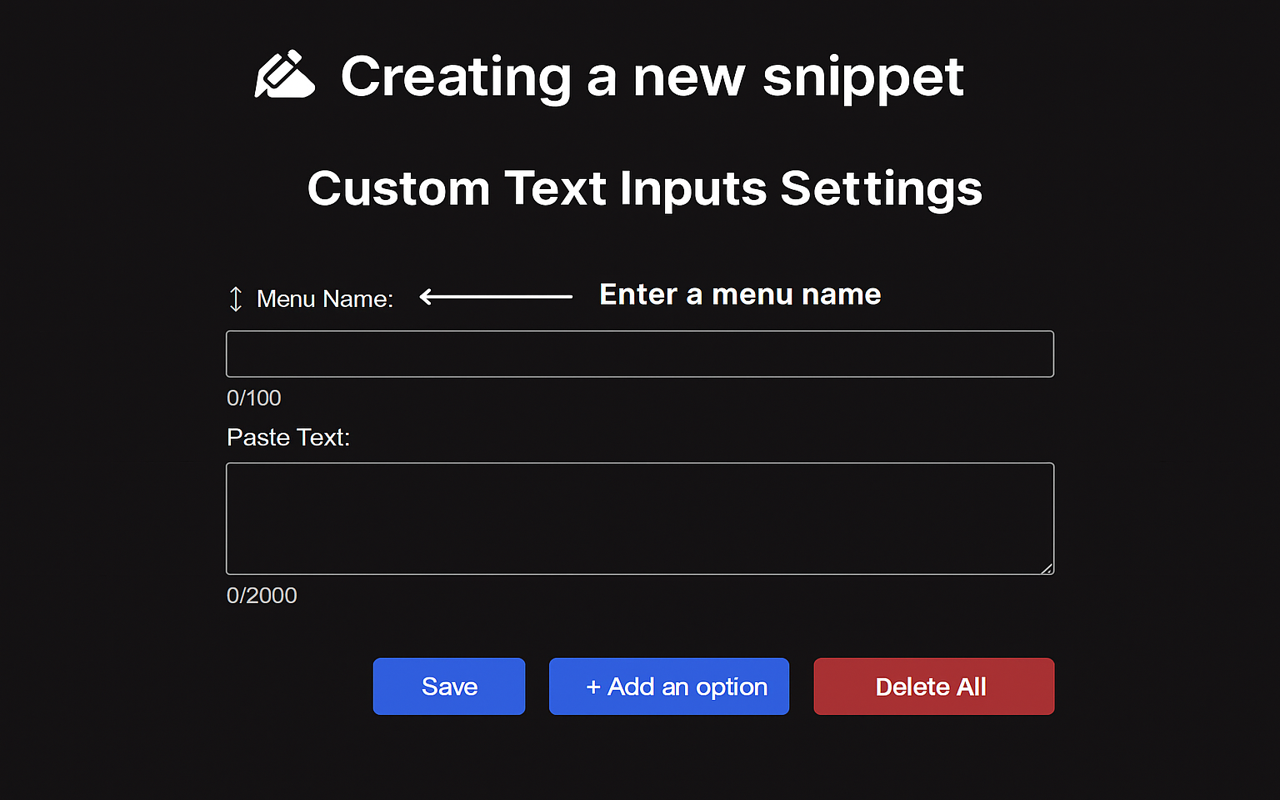Viewport: 1280px width, 800px height.
Task: Click the resize grip of Paste Text box
Action: click(x=1046, y=567)
